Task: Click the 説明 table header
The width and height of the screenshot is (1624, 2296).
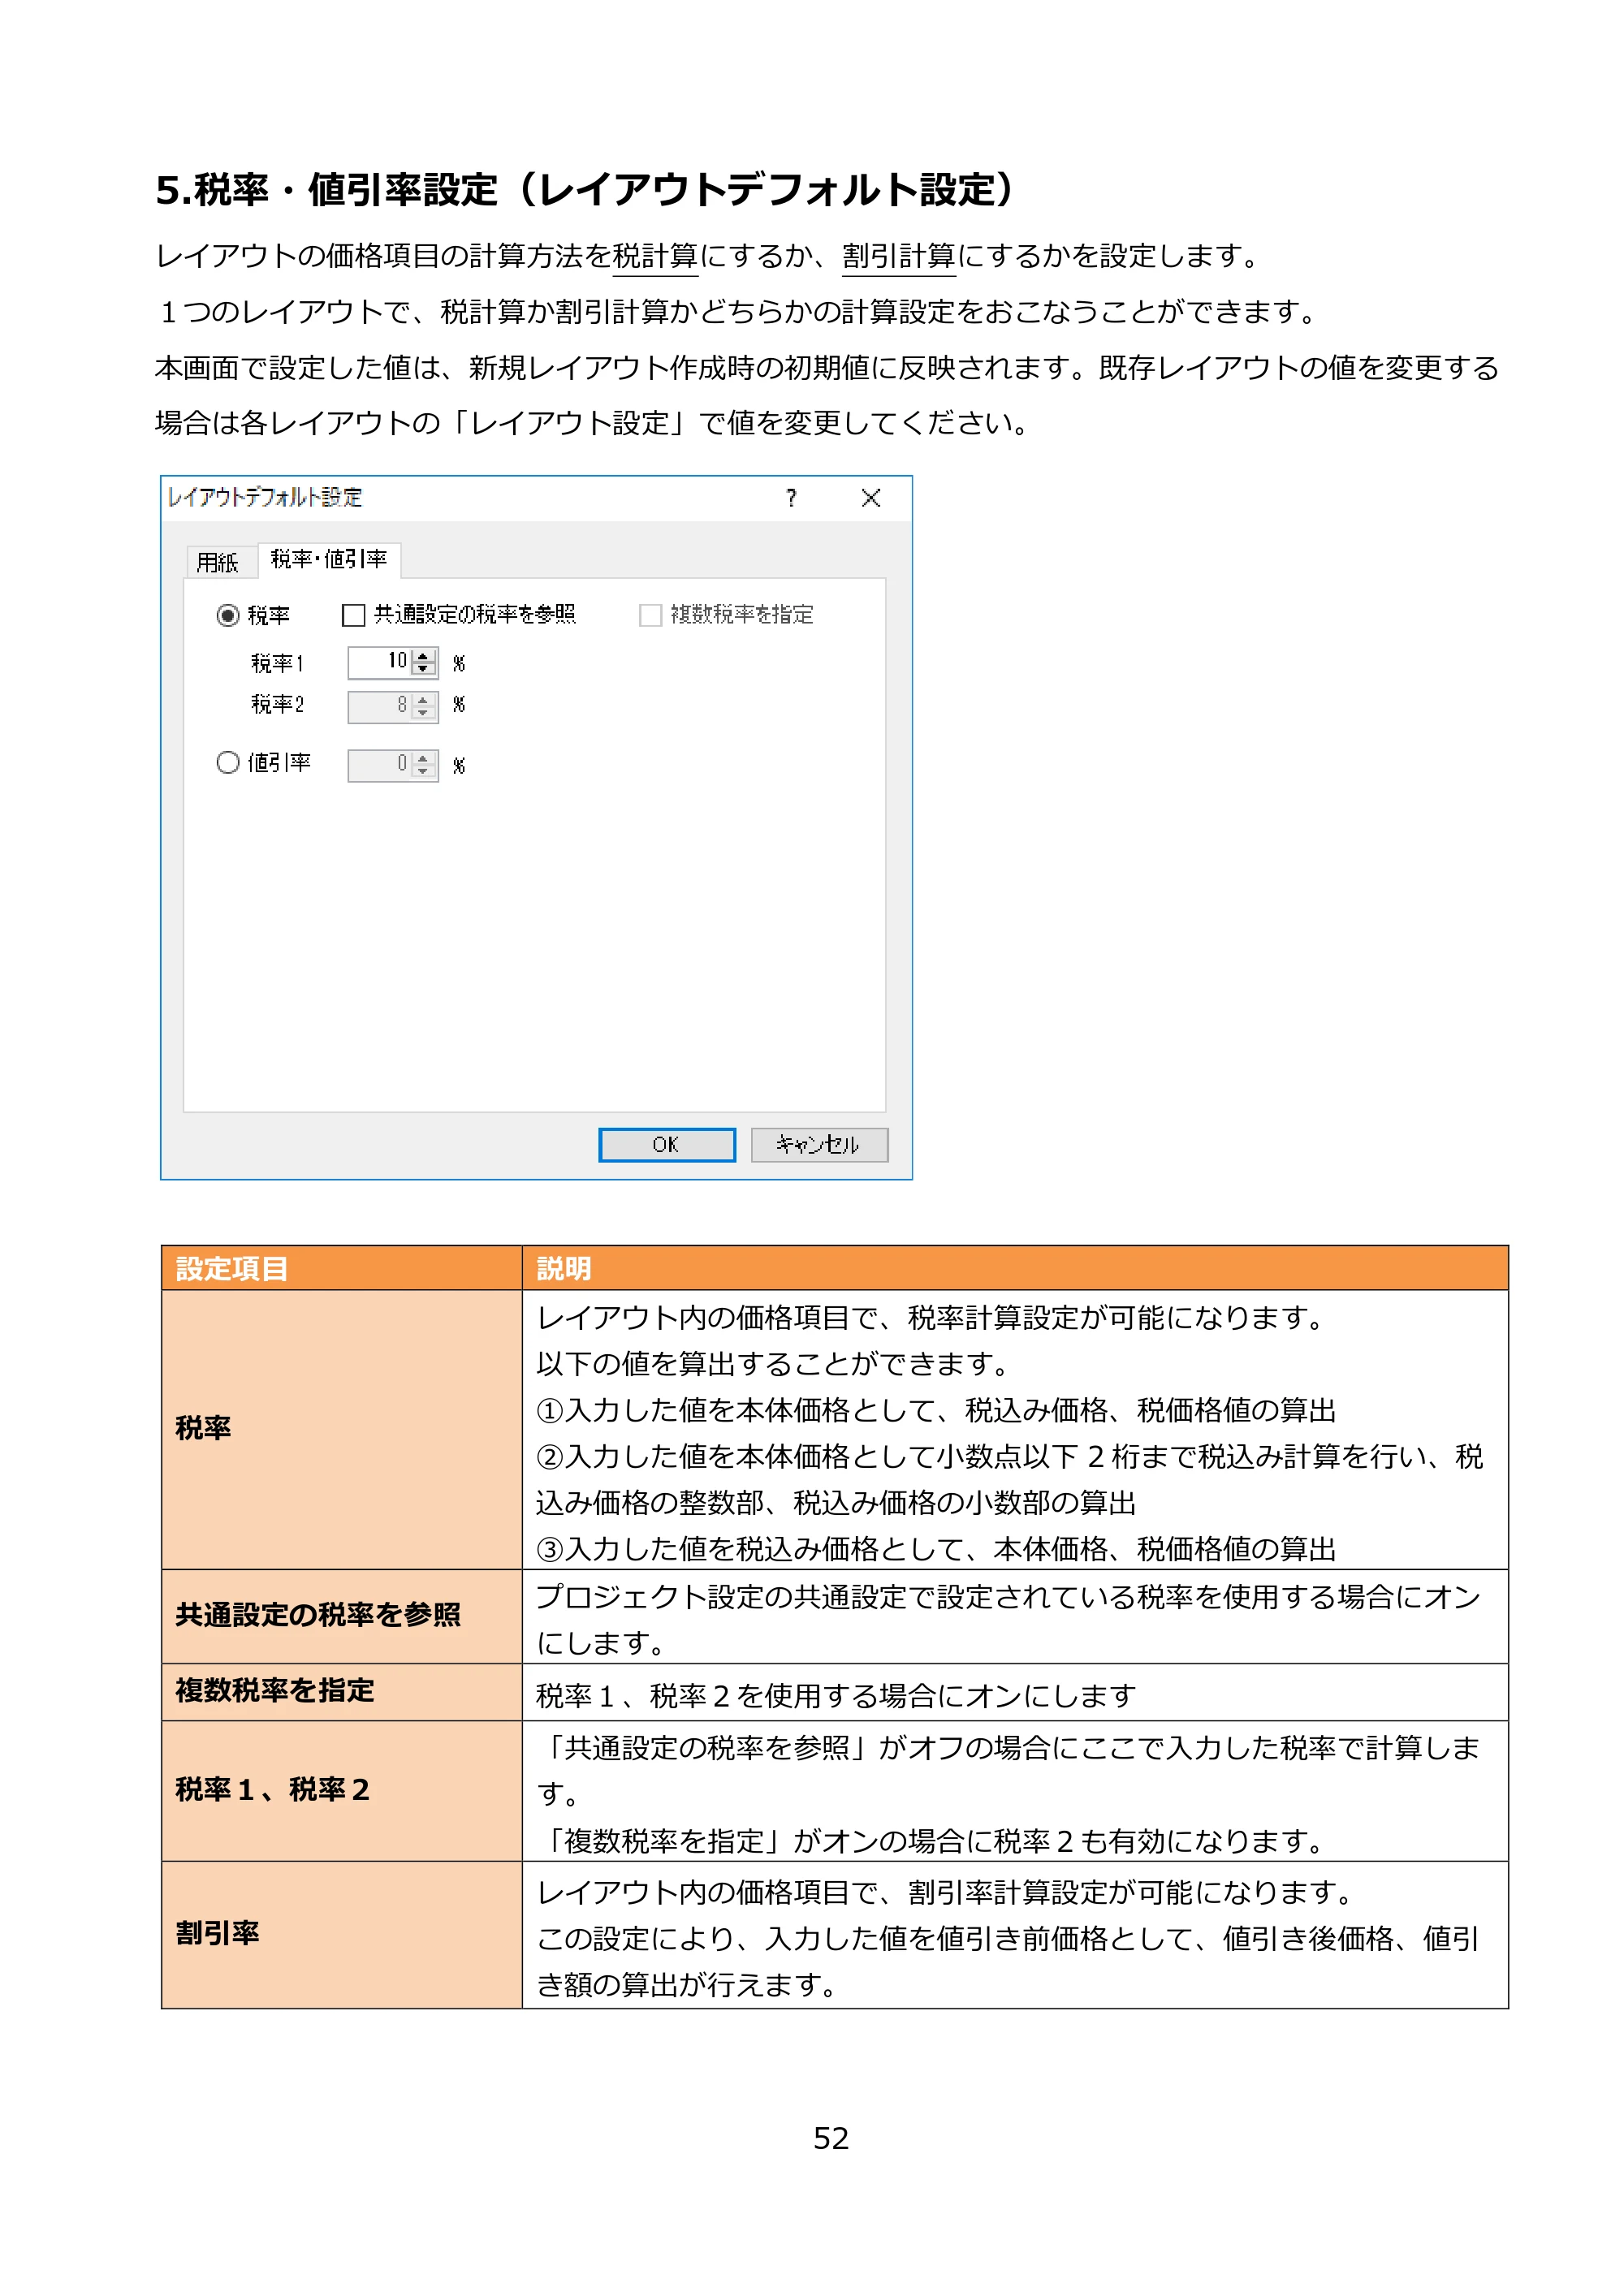Action: pos(1015,1268)
